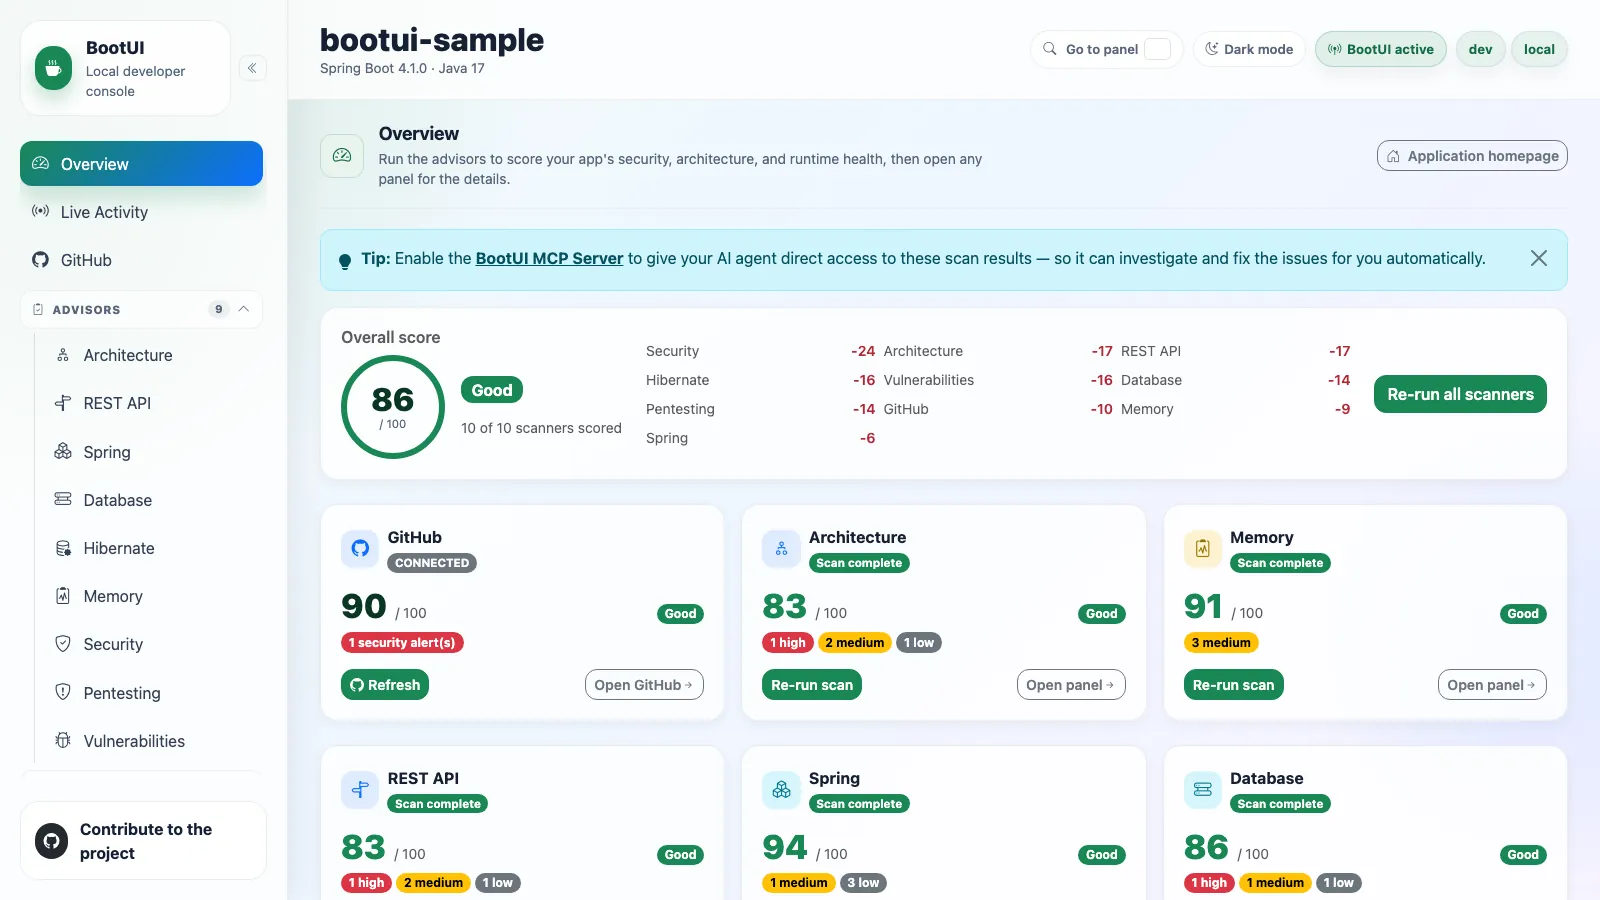
Task: Click the dev profile badge
Action: [1480, 49]
